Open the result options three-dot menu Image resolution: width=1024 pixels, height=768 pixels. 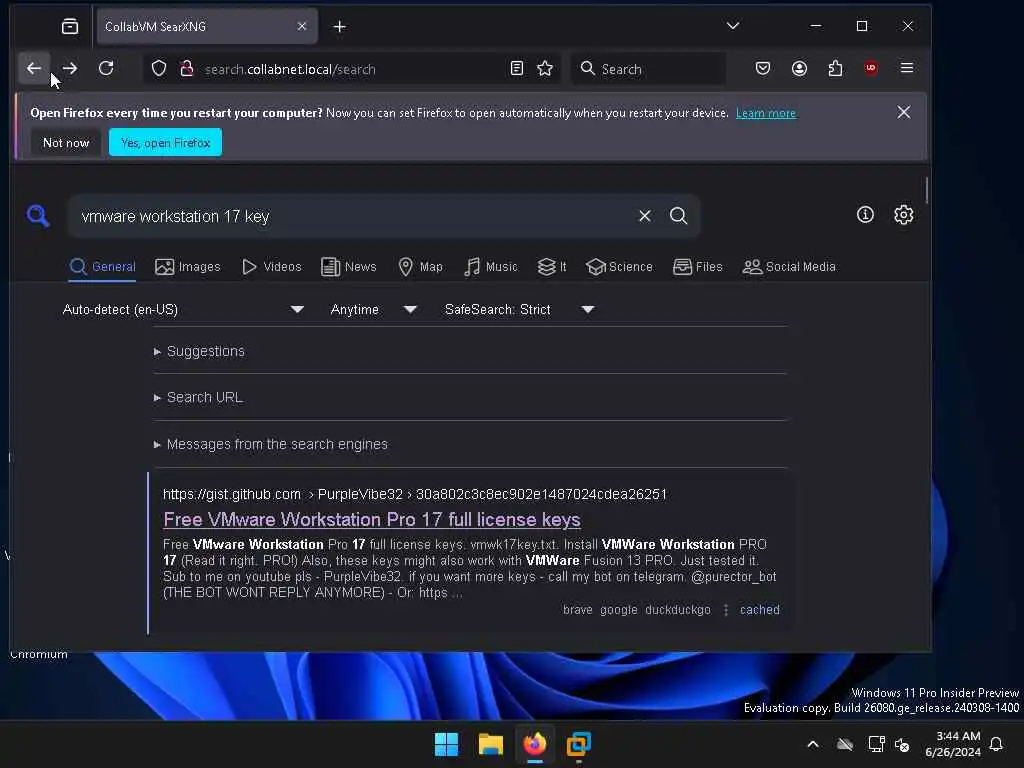726,609
